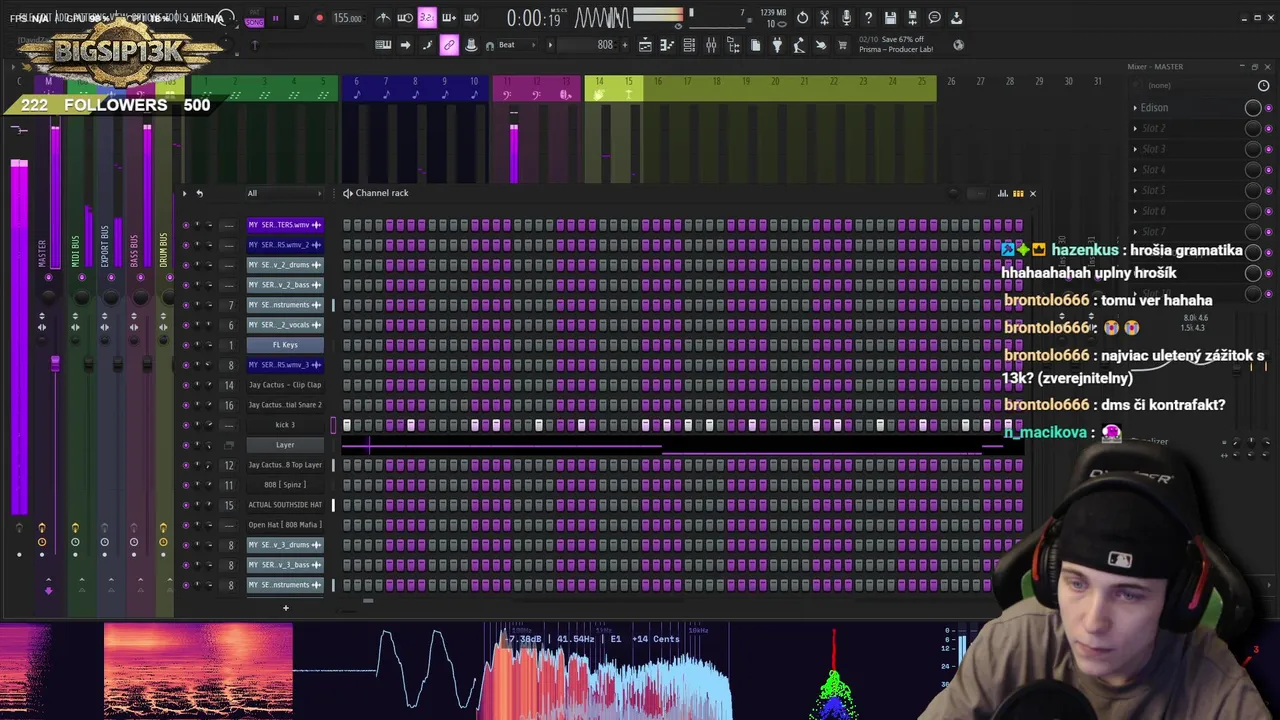Expand the channel rack play arrow menu
This screenshot has width=1280, height=720.
click(184, 193)
